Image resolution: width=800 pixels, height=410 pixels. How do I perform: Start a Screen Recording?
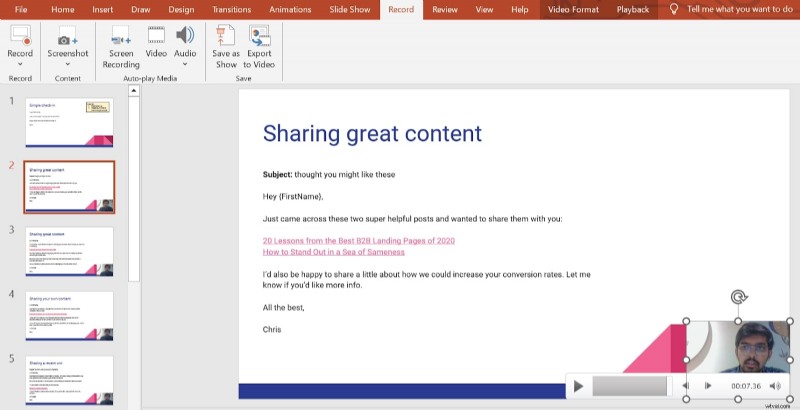pos(121,47)
